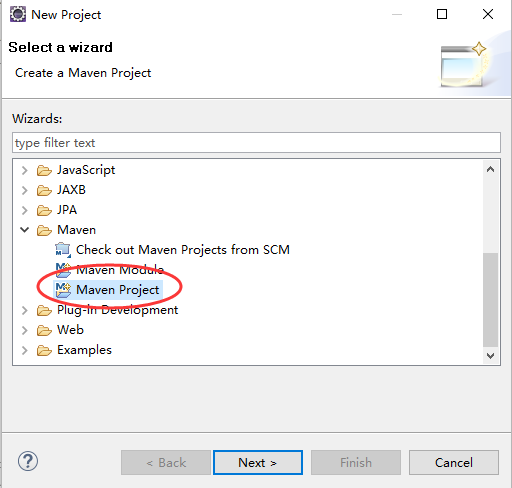Image resolution: width=512 pixels, height=488 pixels.
Task: Open help with the question mark icon
Action: (28, 461)
